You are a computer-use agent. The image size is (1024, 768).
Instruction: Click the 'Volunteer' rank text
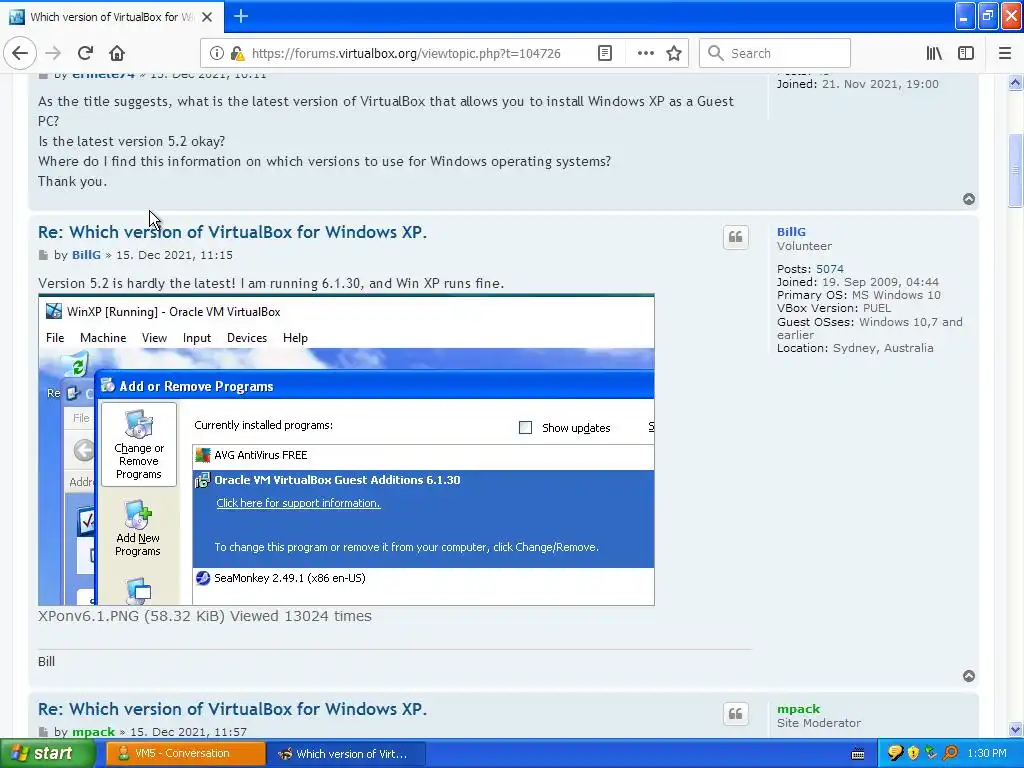click(805, 246)
